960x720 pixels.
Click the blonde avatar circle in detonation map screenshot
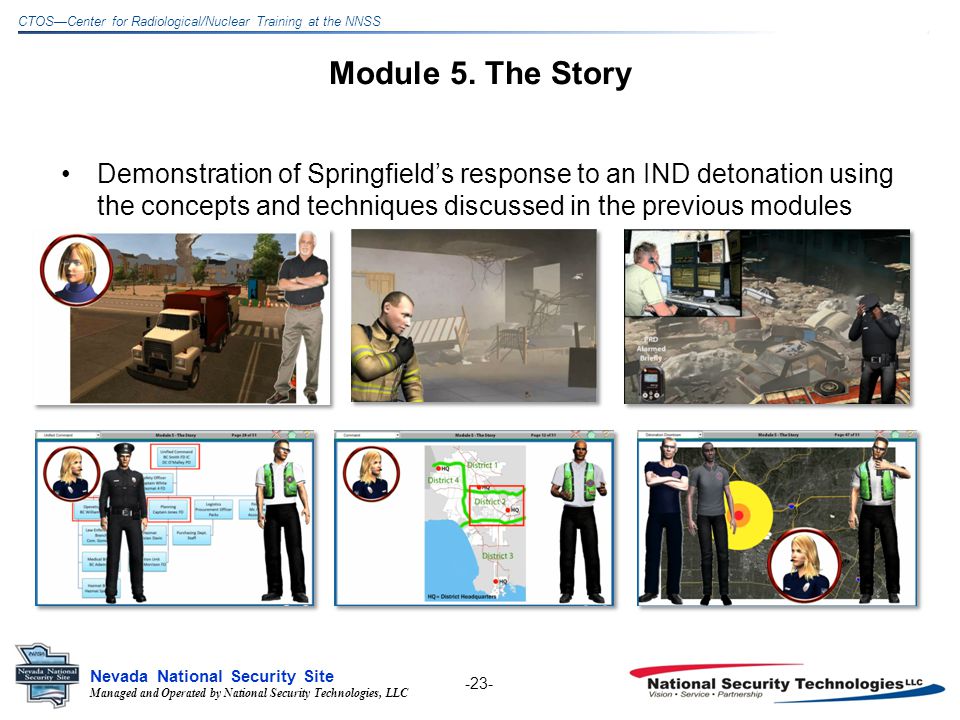click(x=804, y=564)
